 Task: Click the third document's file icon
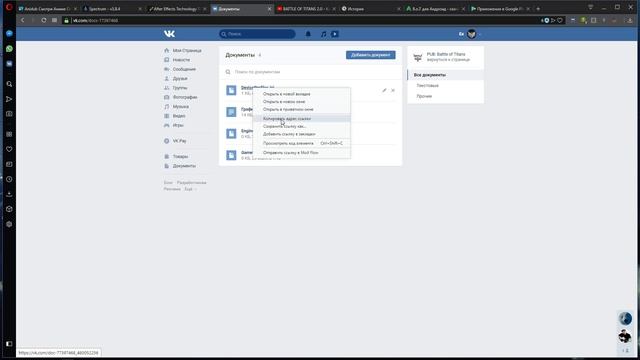click(x=231, y=133)
